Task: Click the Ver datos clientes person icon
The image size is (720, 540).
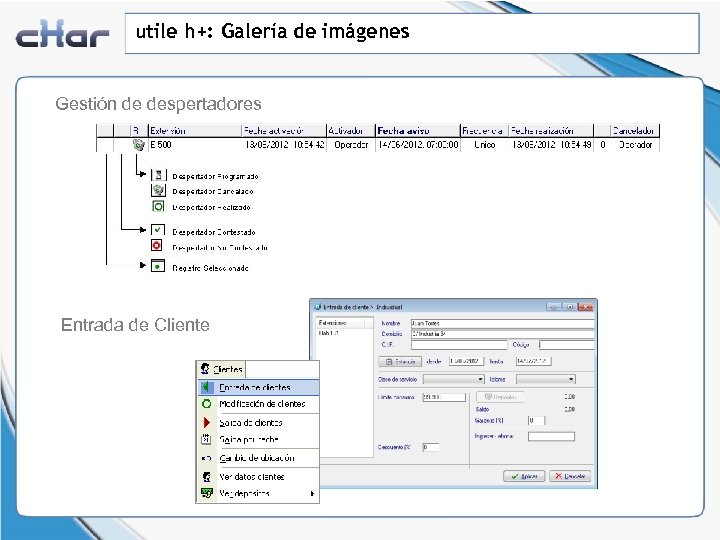Action: 207,477
